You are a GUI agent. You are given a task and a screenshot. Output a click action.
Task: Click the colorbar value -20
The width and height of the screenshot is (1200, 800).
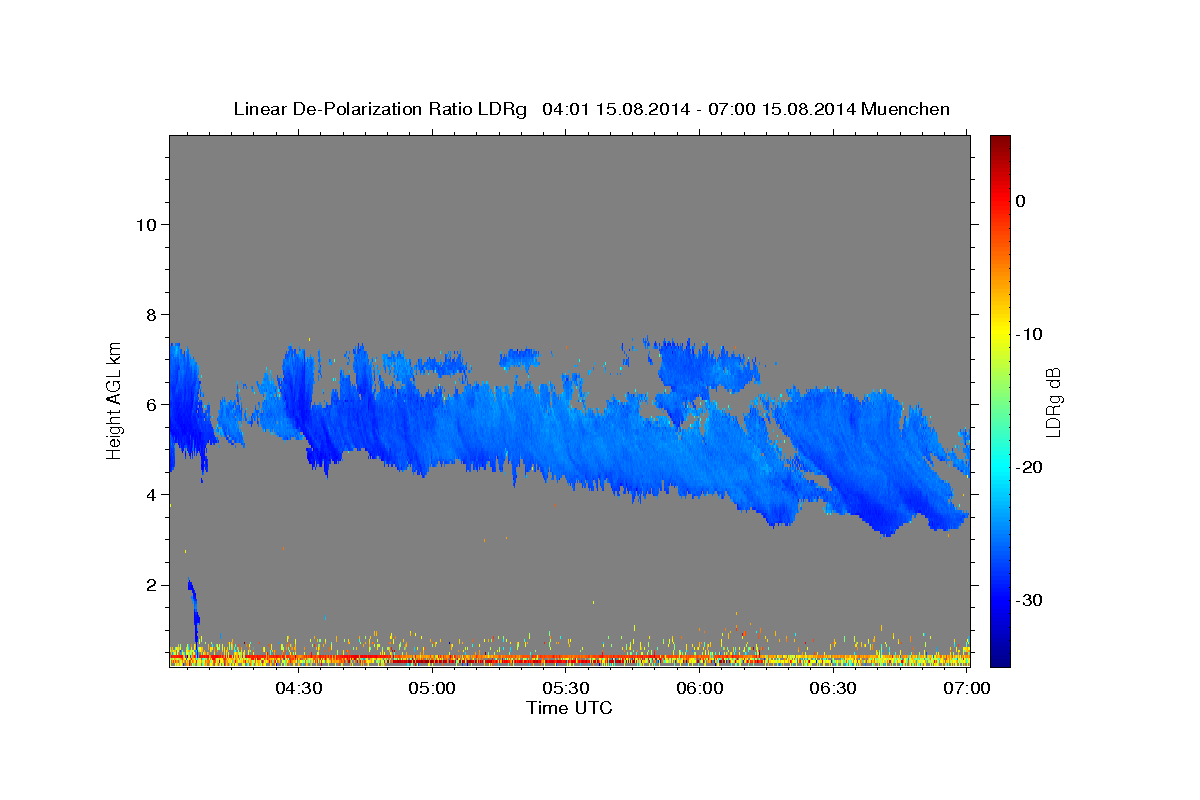click(1028, 467)
